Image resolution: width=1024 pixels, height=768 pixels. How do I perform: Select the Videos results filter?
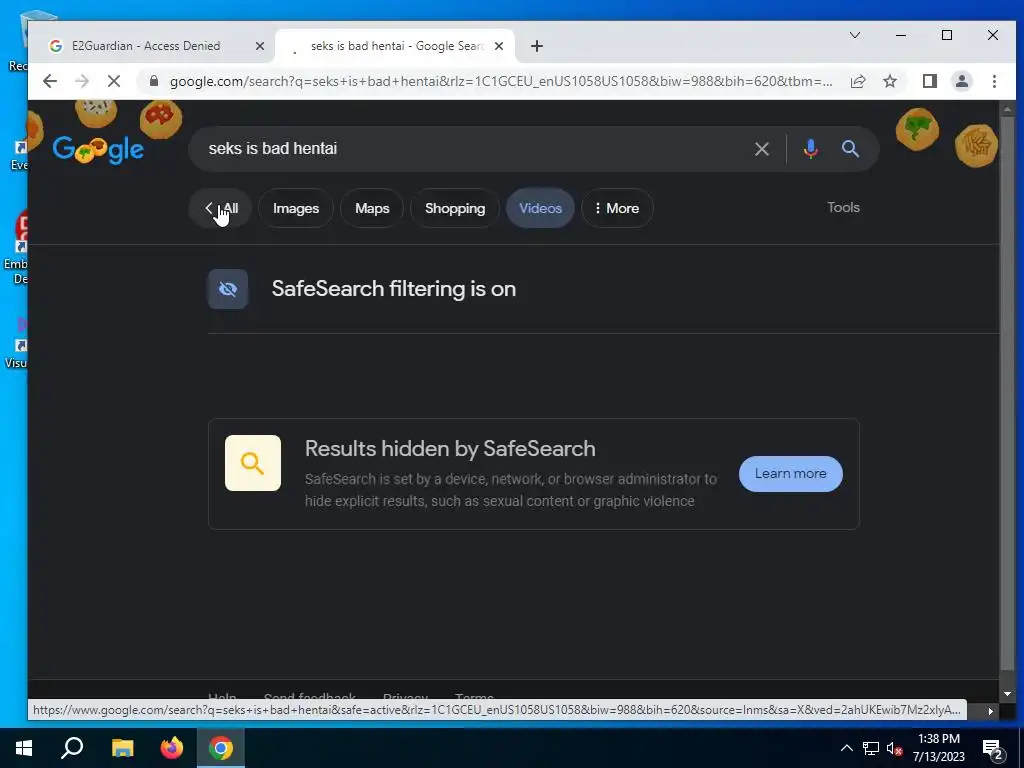[540, 208]
